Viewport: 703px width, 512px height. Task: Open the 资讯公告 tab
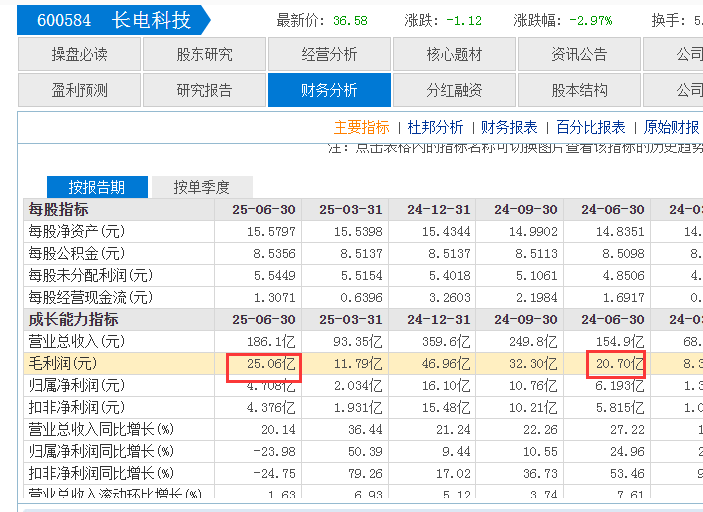click(x=579, y=54)
